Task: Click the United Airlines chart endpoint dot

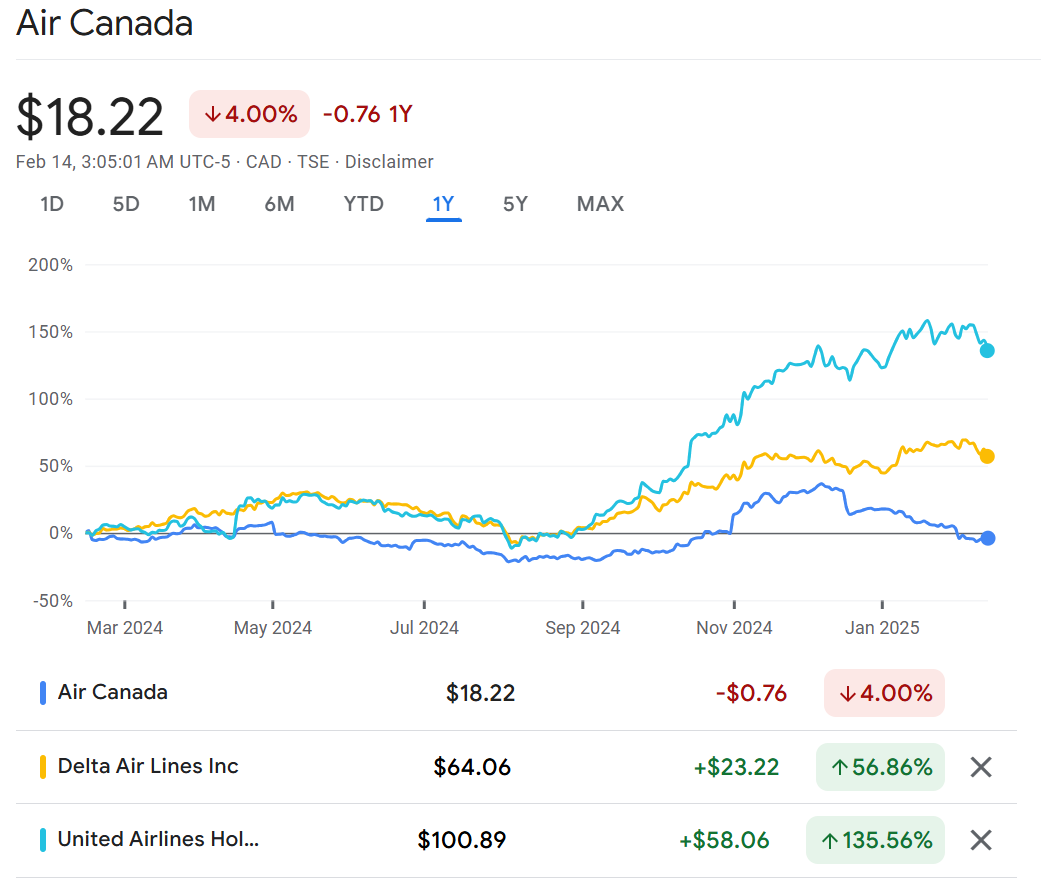Action: 987,350
